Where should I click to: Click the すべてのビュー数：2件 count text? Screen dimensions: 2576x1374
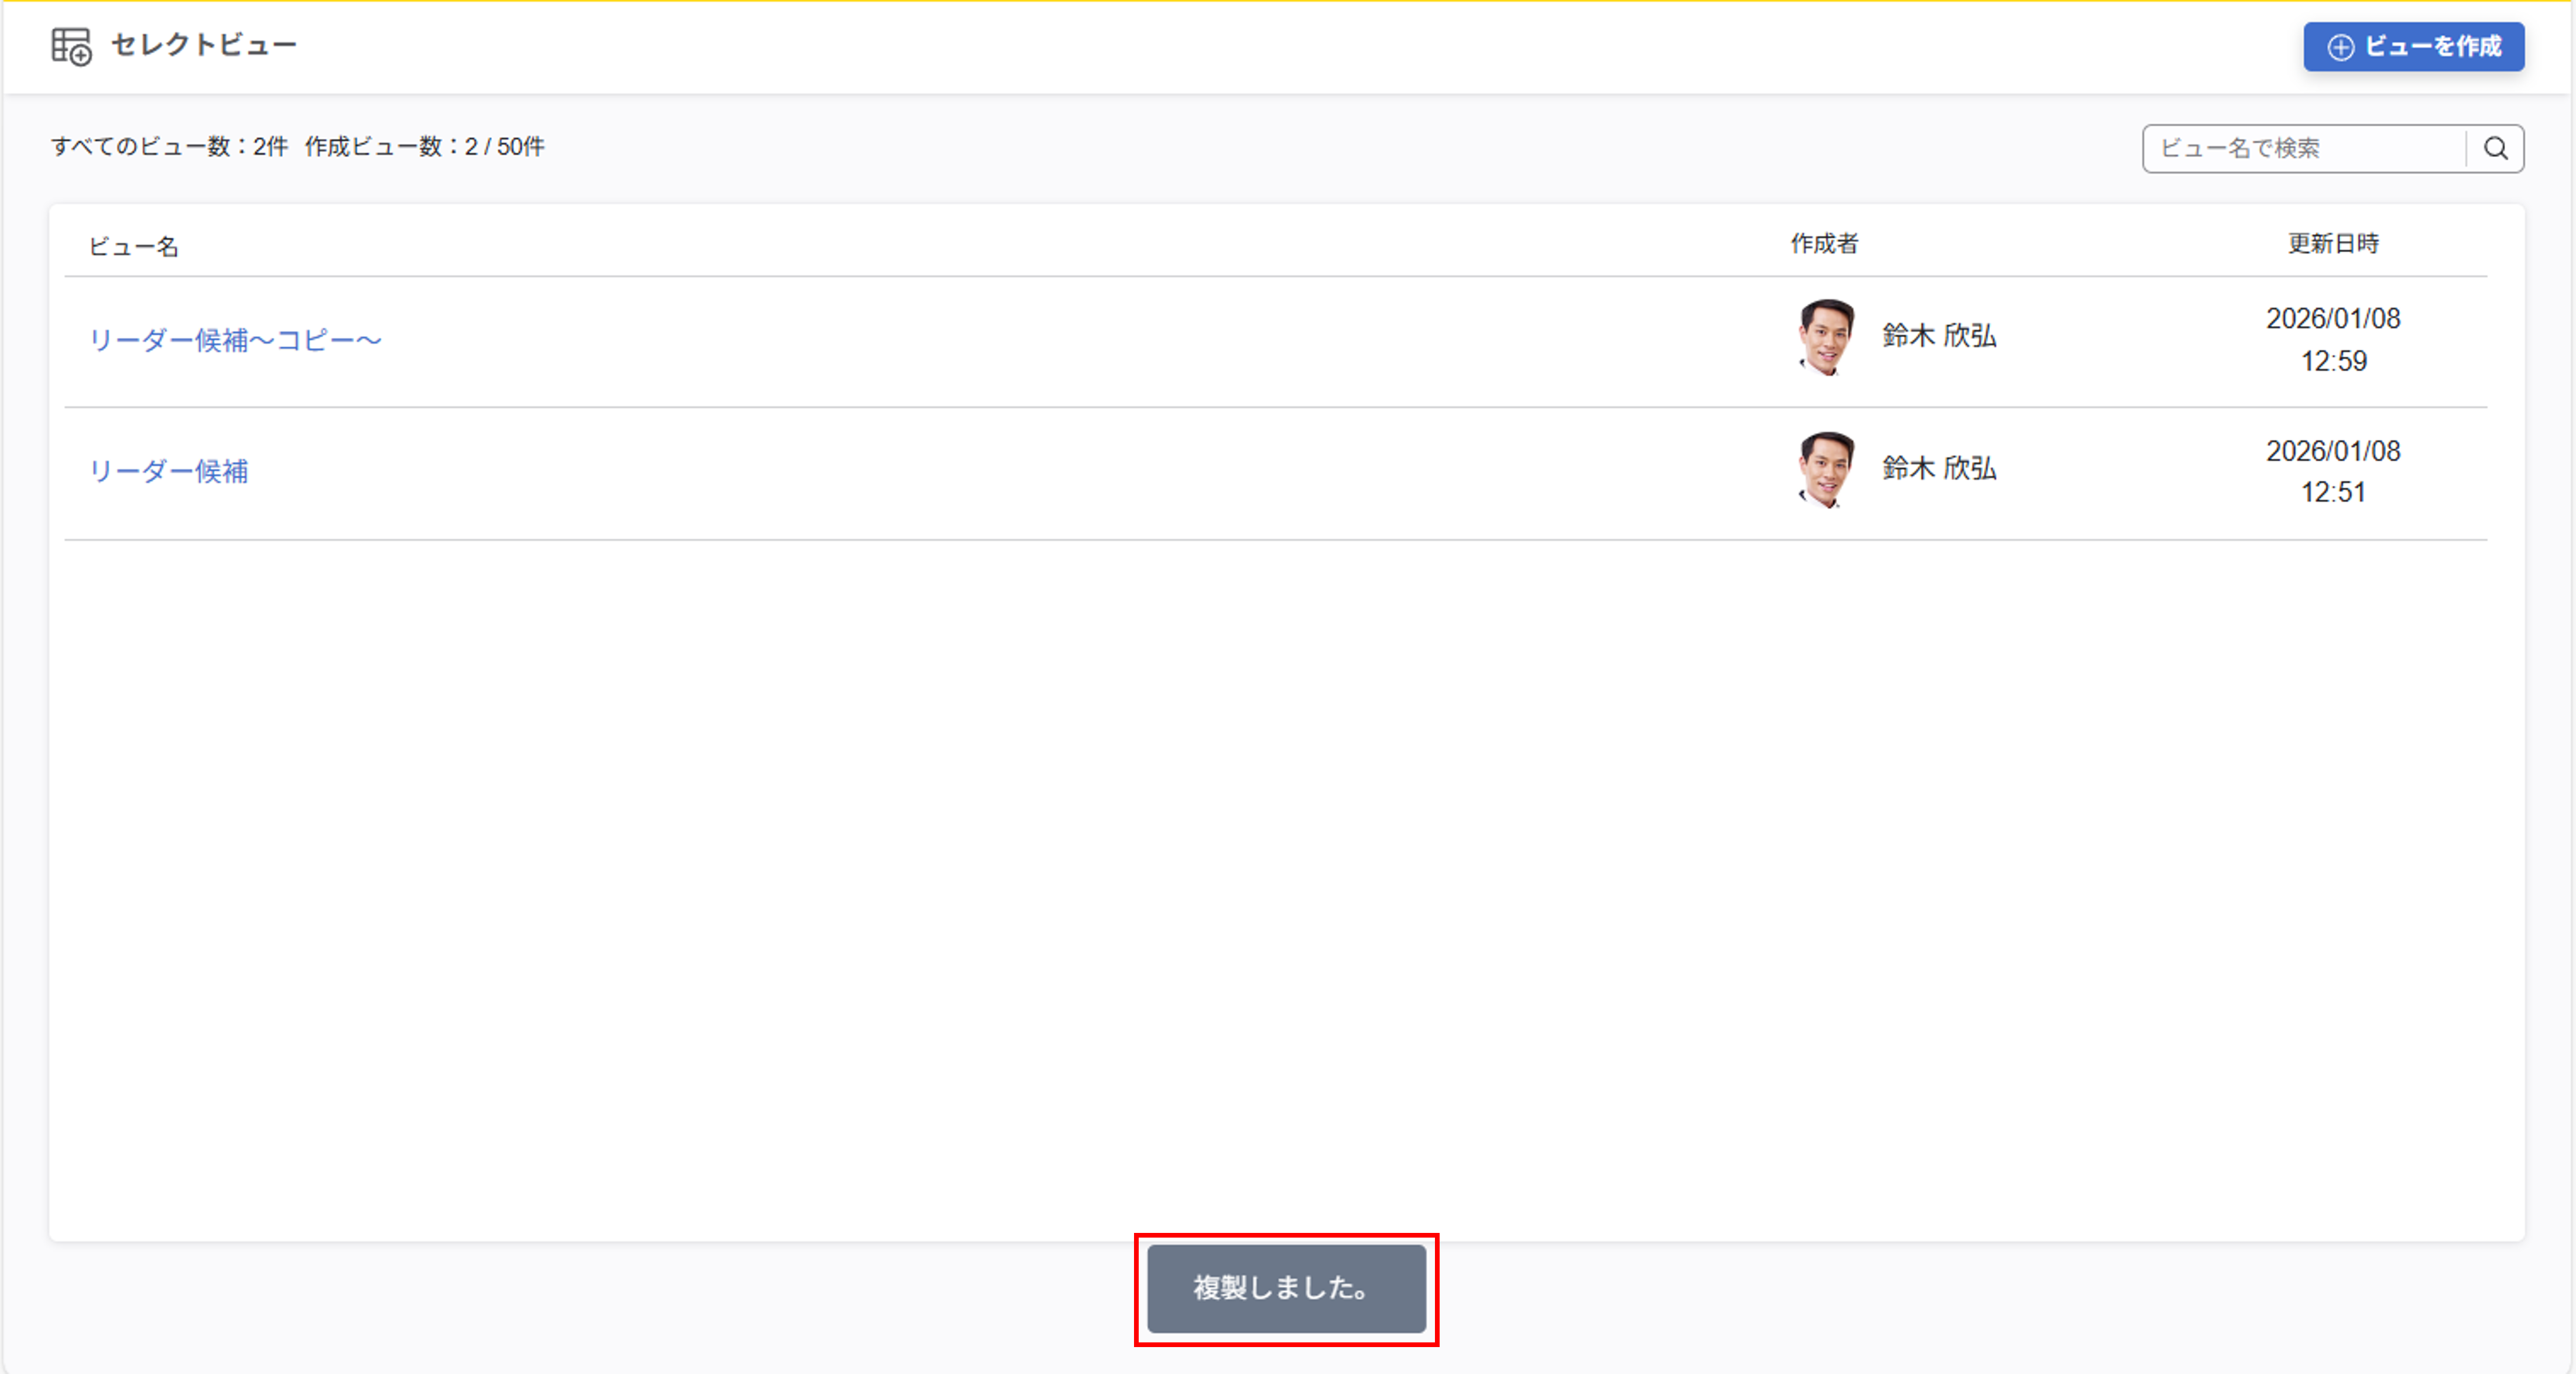[170, 147]
